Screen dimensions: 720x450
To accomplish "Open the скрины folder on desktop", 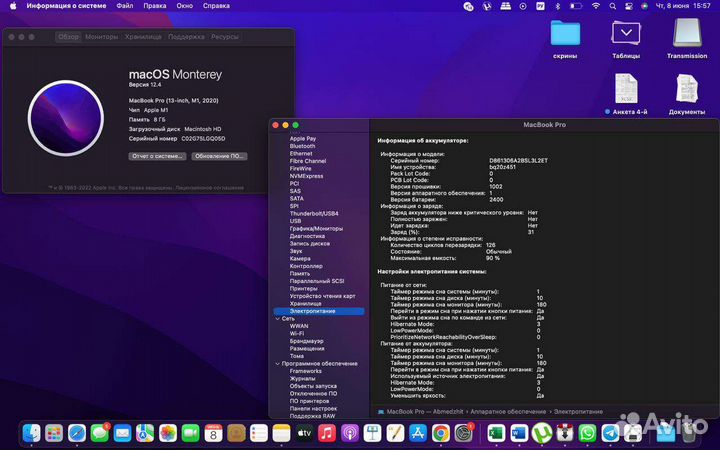I will 565,39.
